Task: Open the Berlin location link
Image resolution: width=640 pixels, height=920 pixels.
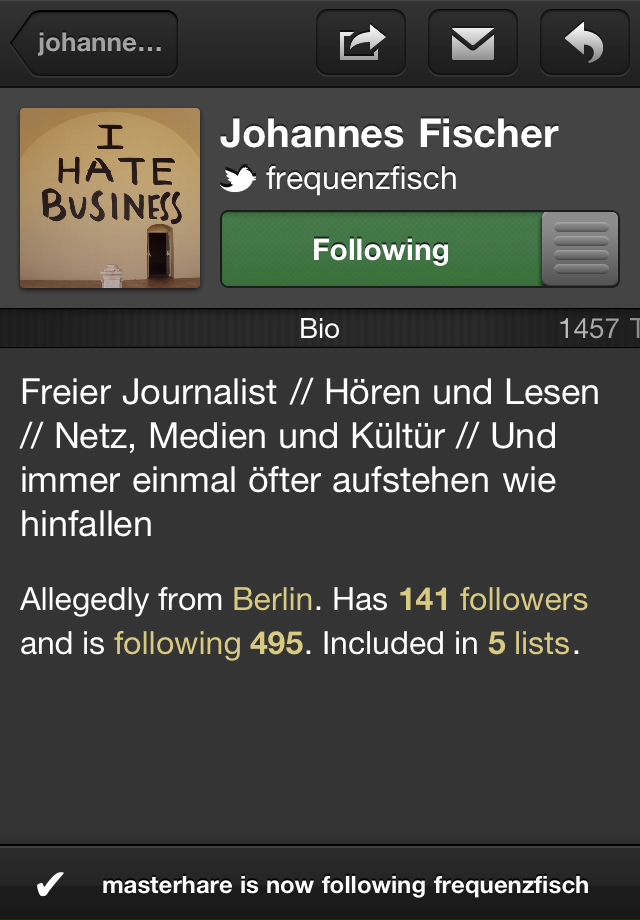Action: [273, 599]
